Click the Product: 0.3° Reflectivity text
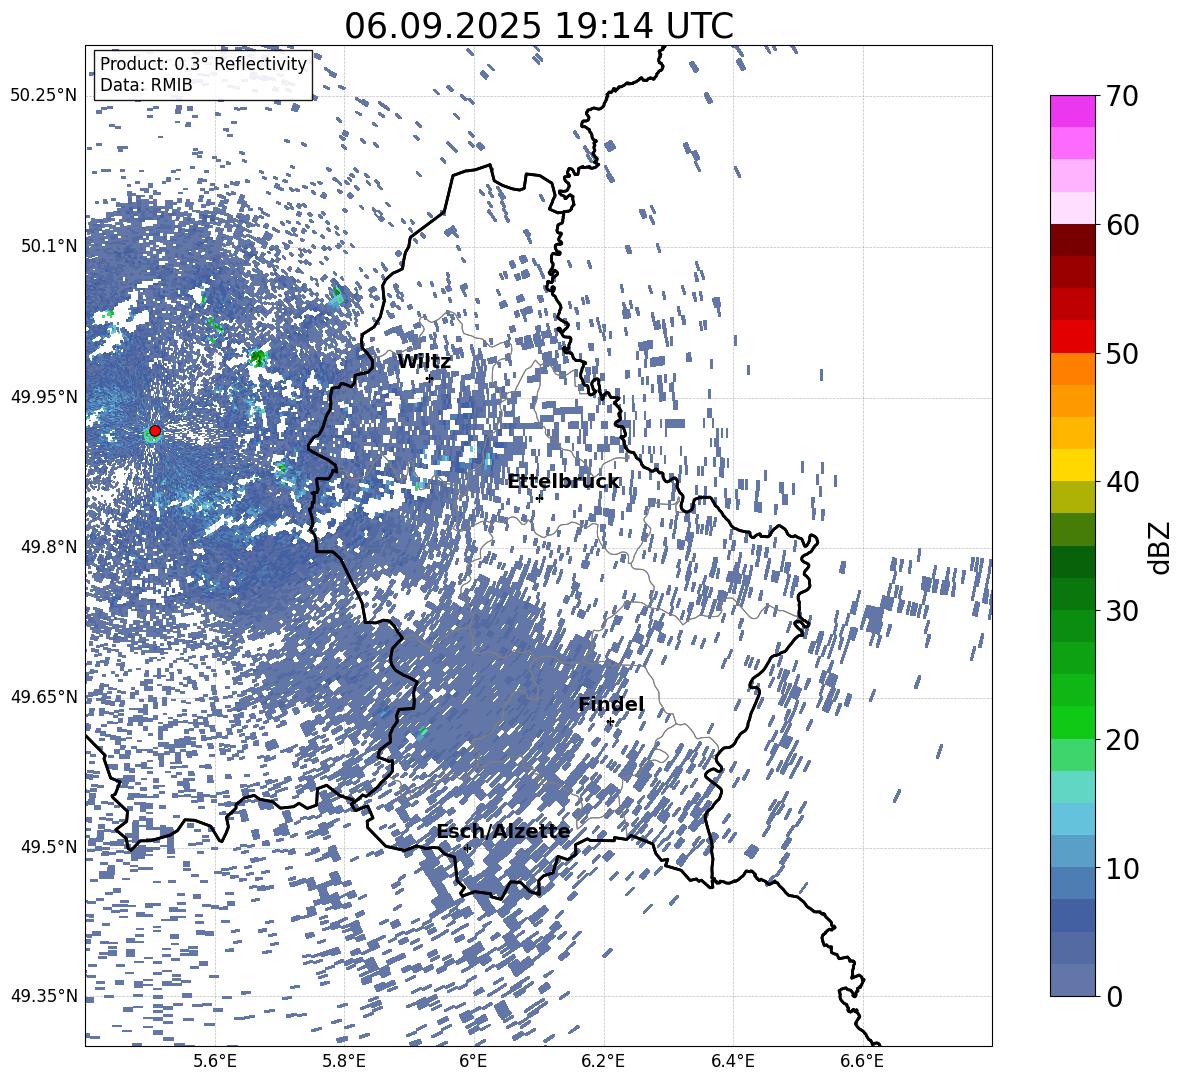The width and height of the screenshot is (1184, 1081). click(203, 63)
